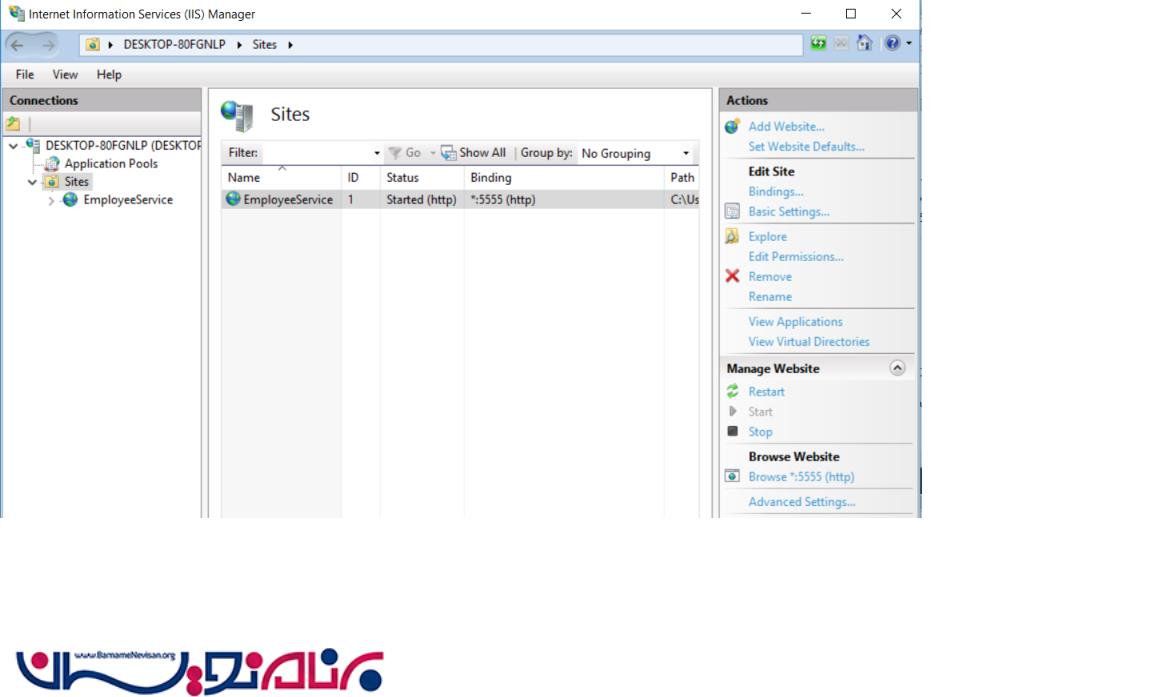Screen dimensions: 1153x697
Task: Click the Show All icon in filter bar
Action: 449,153
